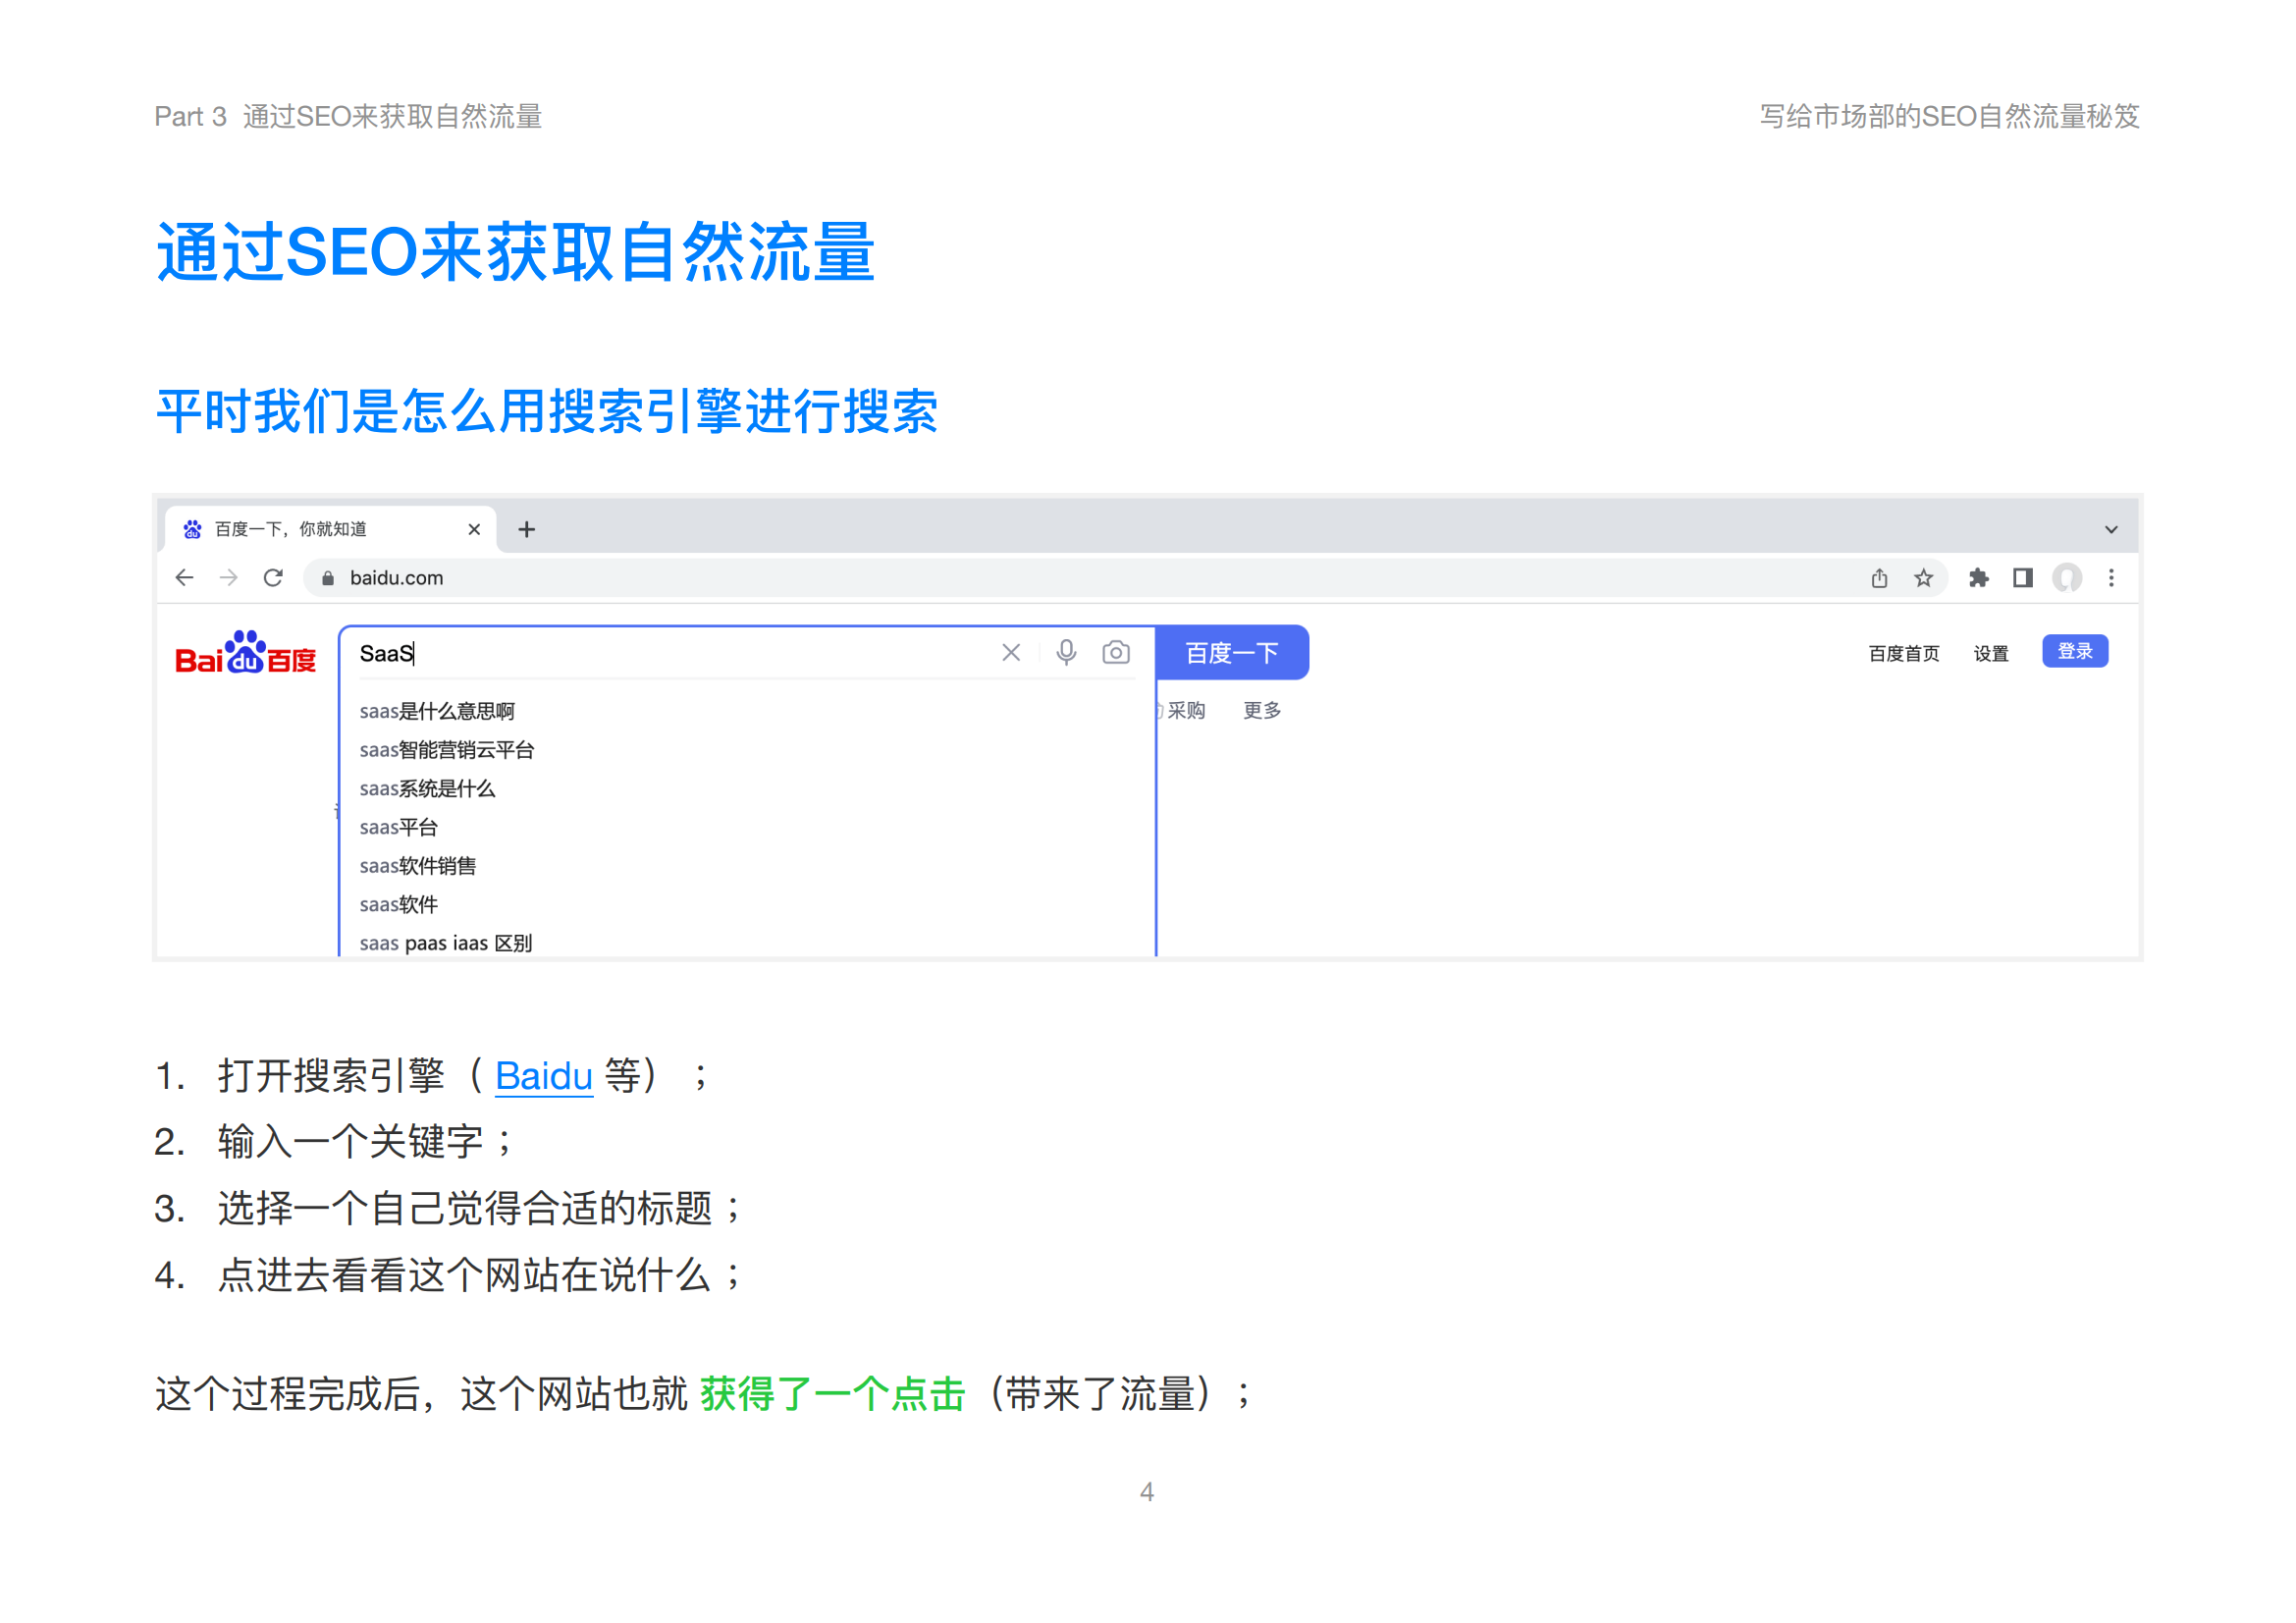This screenshot has height=1623, width=2296.
Task: Click the camera image search icon
Action: [x=1116, y=653]
